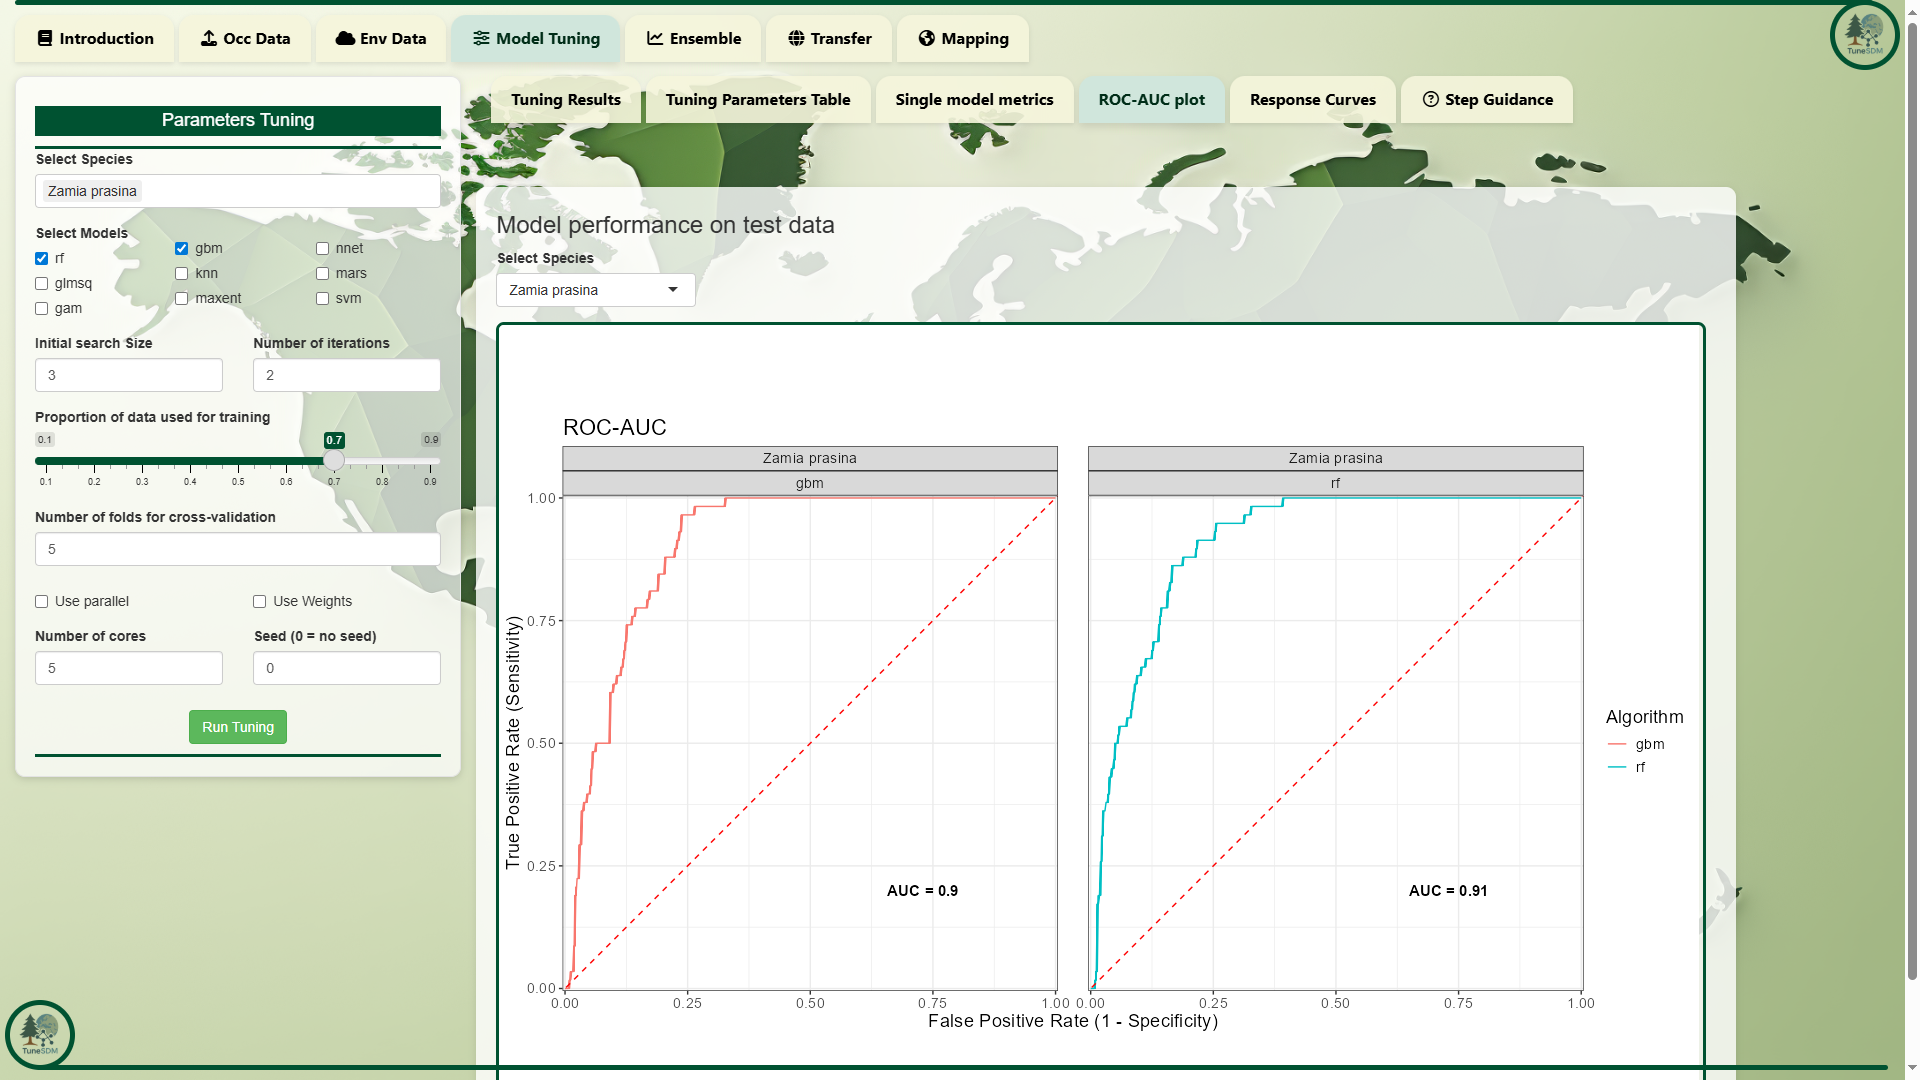Click the Step Guidance question icon
Image resolution: width=1920 pixels, height=1080 pixels.
[x=1431, y=100]
